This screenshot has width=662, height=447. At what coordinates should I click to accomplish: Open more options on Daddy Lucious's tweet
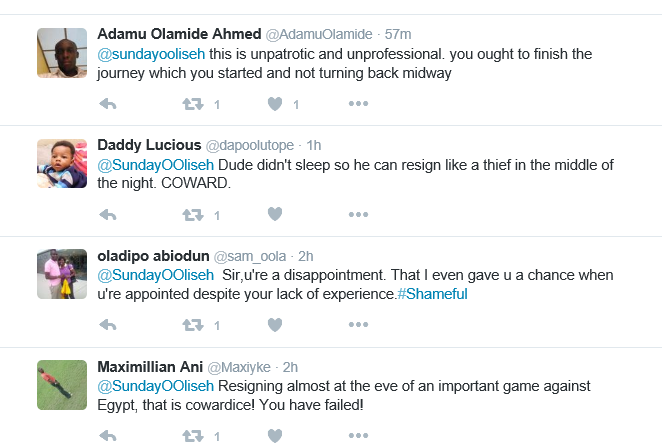358,214
